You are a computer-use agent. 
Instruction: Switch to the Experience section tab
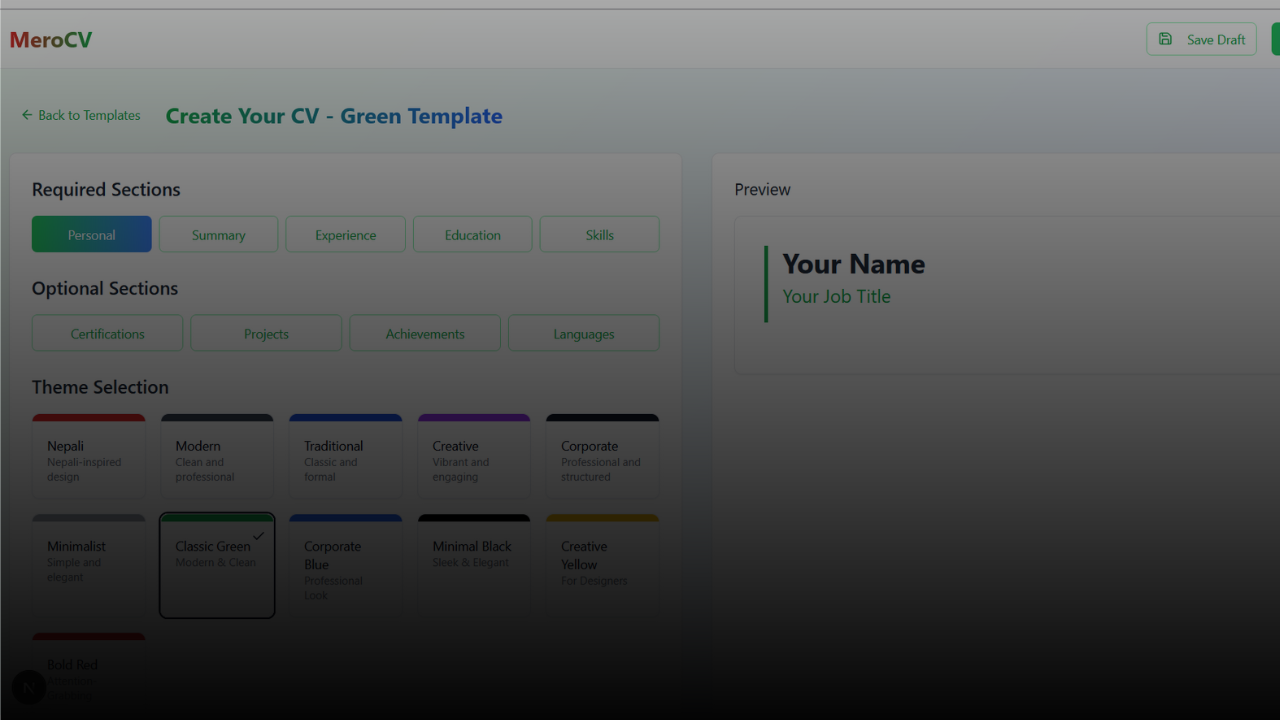point(345,233)
